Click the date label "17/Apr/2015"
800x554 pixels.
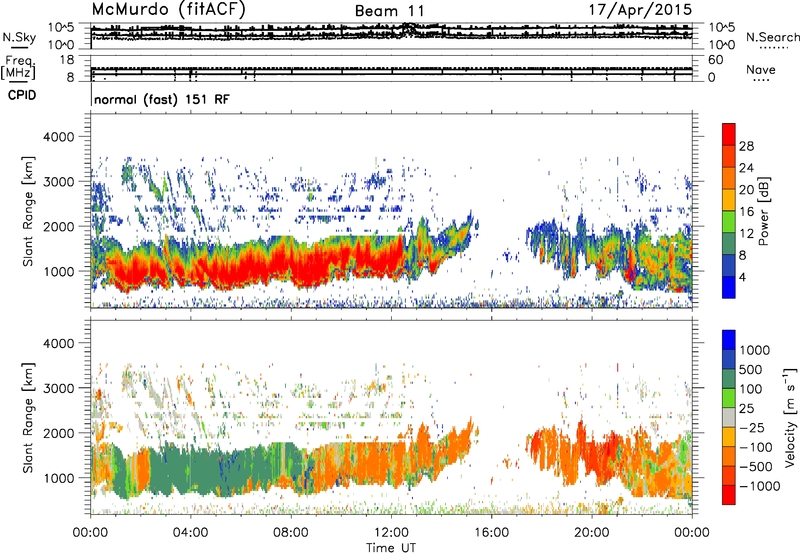[641, 10]
